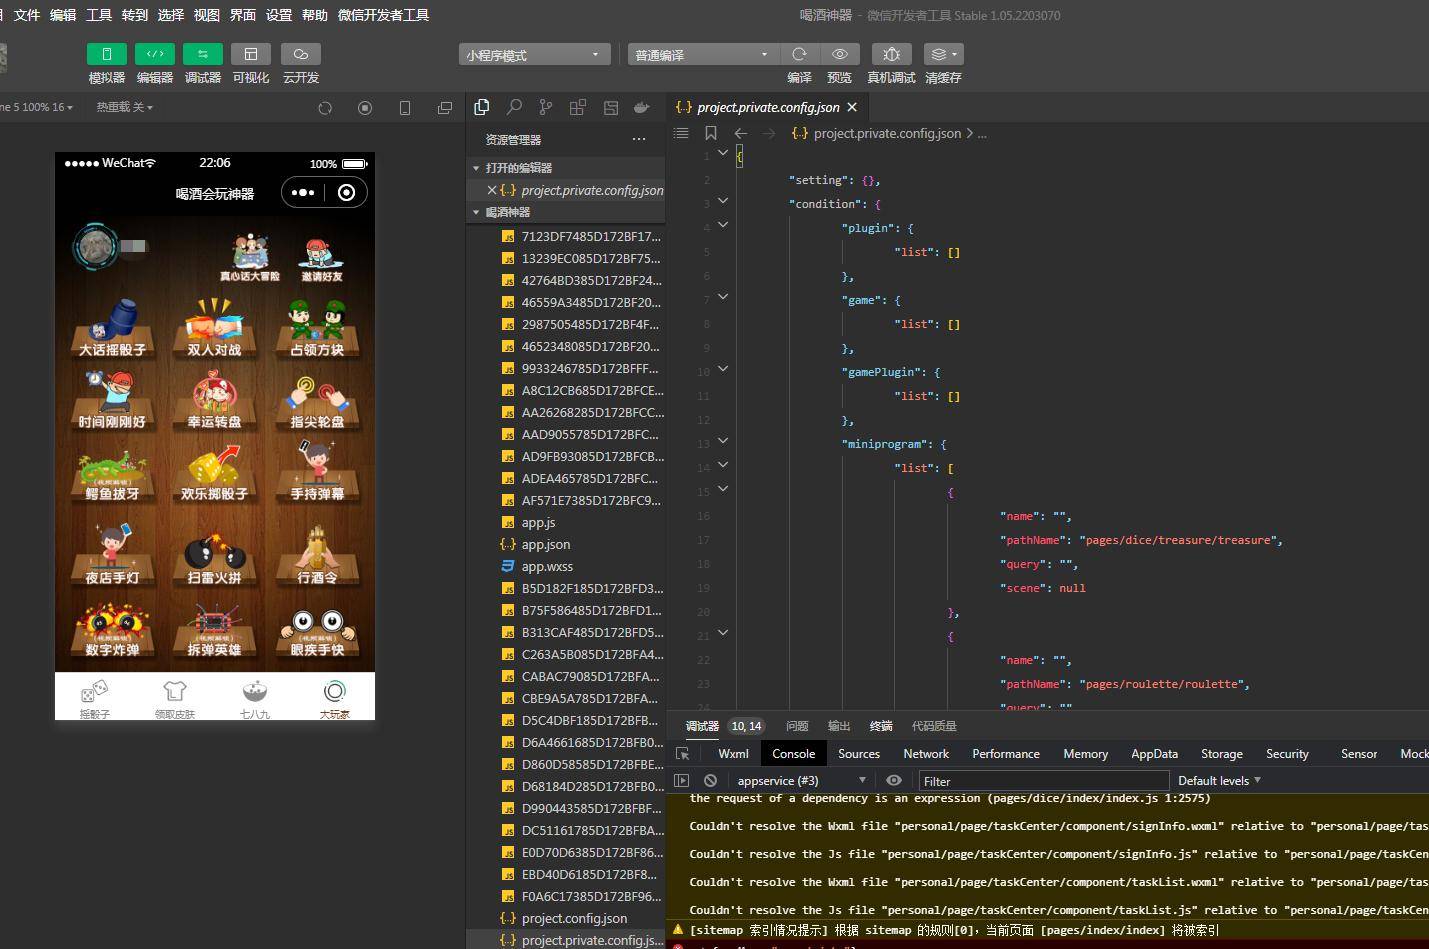Fold the code block at line 7
Screen dimensions: 1429x949
point(723,297)
